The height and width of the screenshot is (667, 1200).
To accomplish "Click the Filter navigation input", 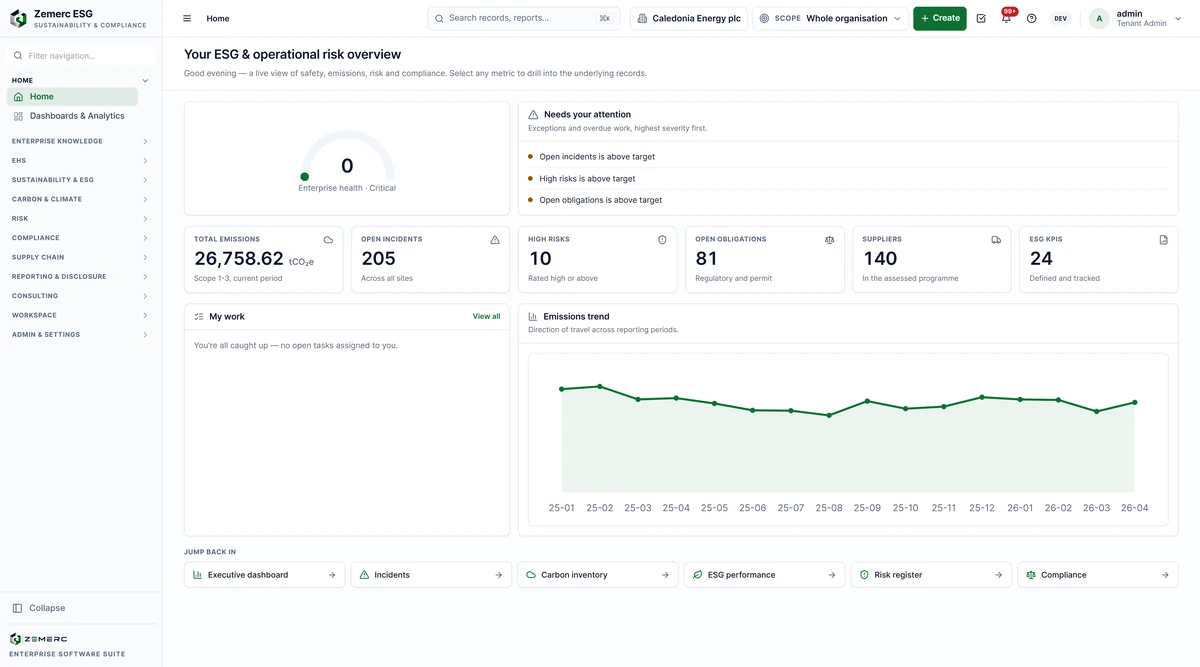I will click(x=81, y=56).
